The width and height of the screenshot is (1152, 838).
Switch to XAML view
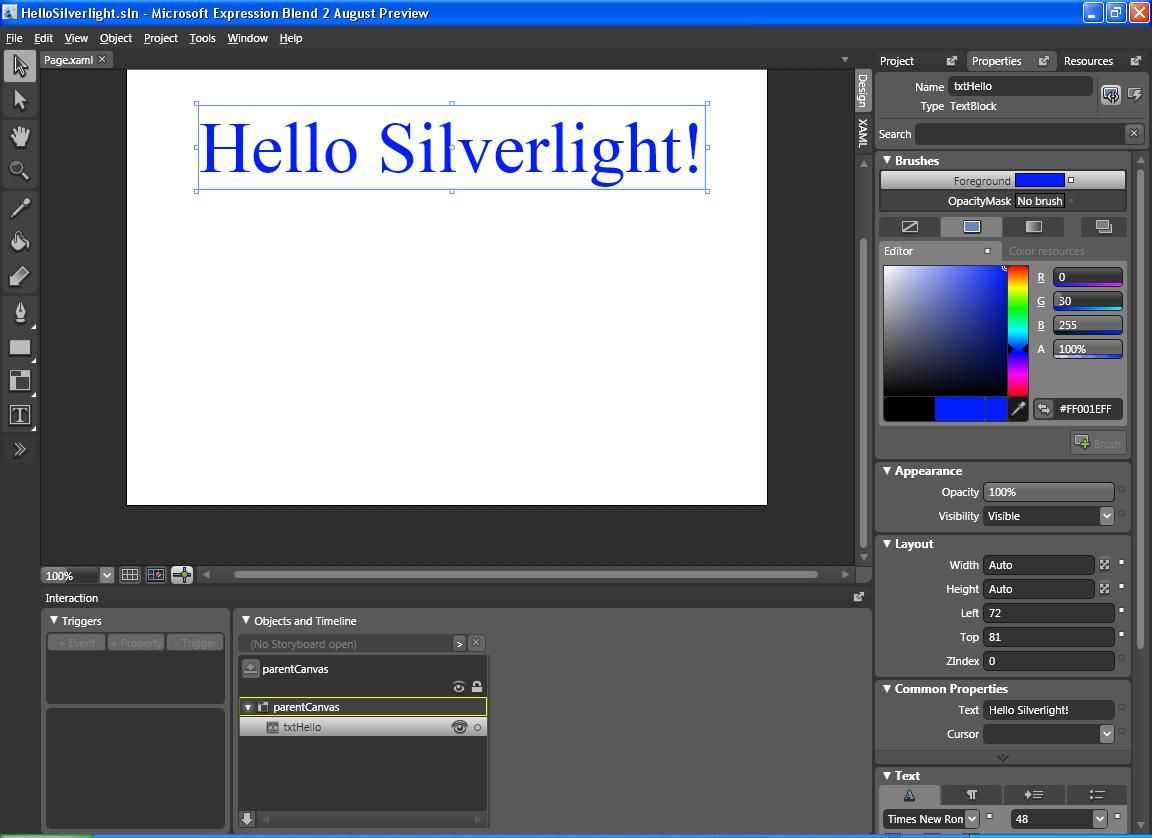tap(863, 132)
